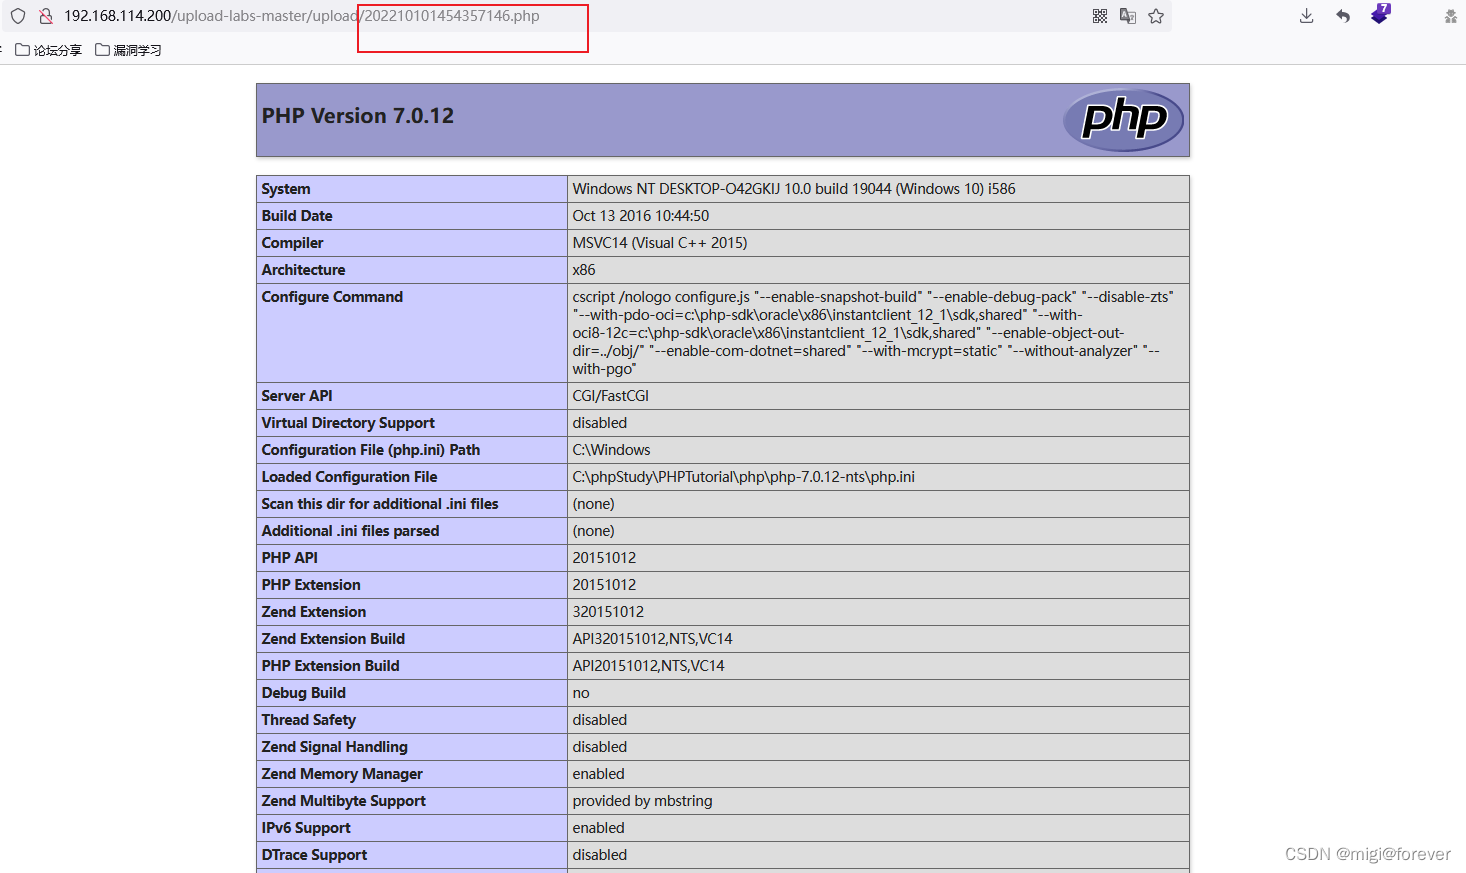Image resolution: width=1466 pixels, height=873 pixels.
Task: Click the Loaded Configuration File path value
Action: coord(743,477)
